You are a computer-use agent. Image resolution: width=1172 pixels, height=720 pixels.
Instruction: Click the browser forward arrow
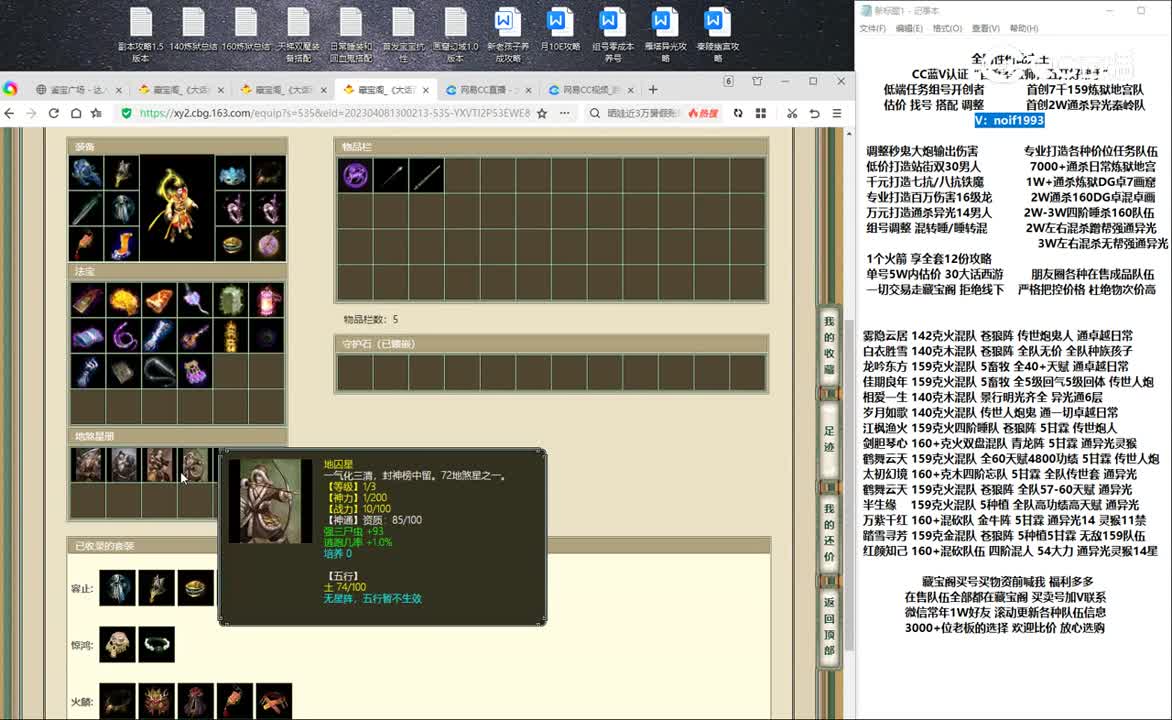point(31,113)
